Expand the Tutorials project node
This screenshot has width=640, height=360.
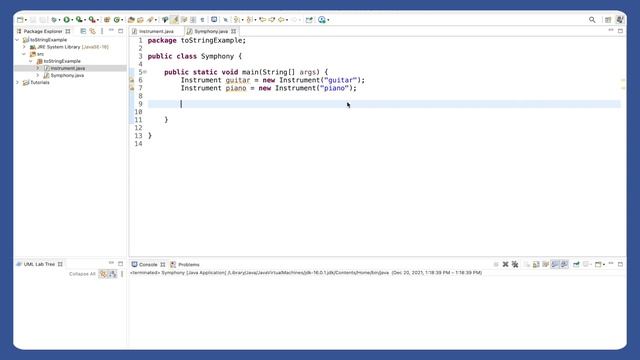(x=17, y=82)
